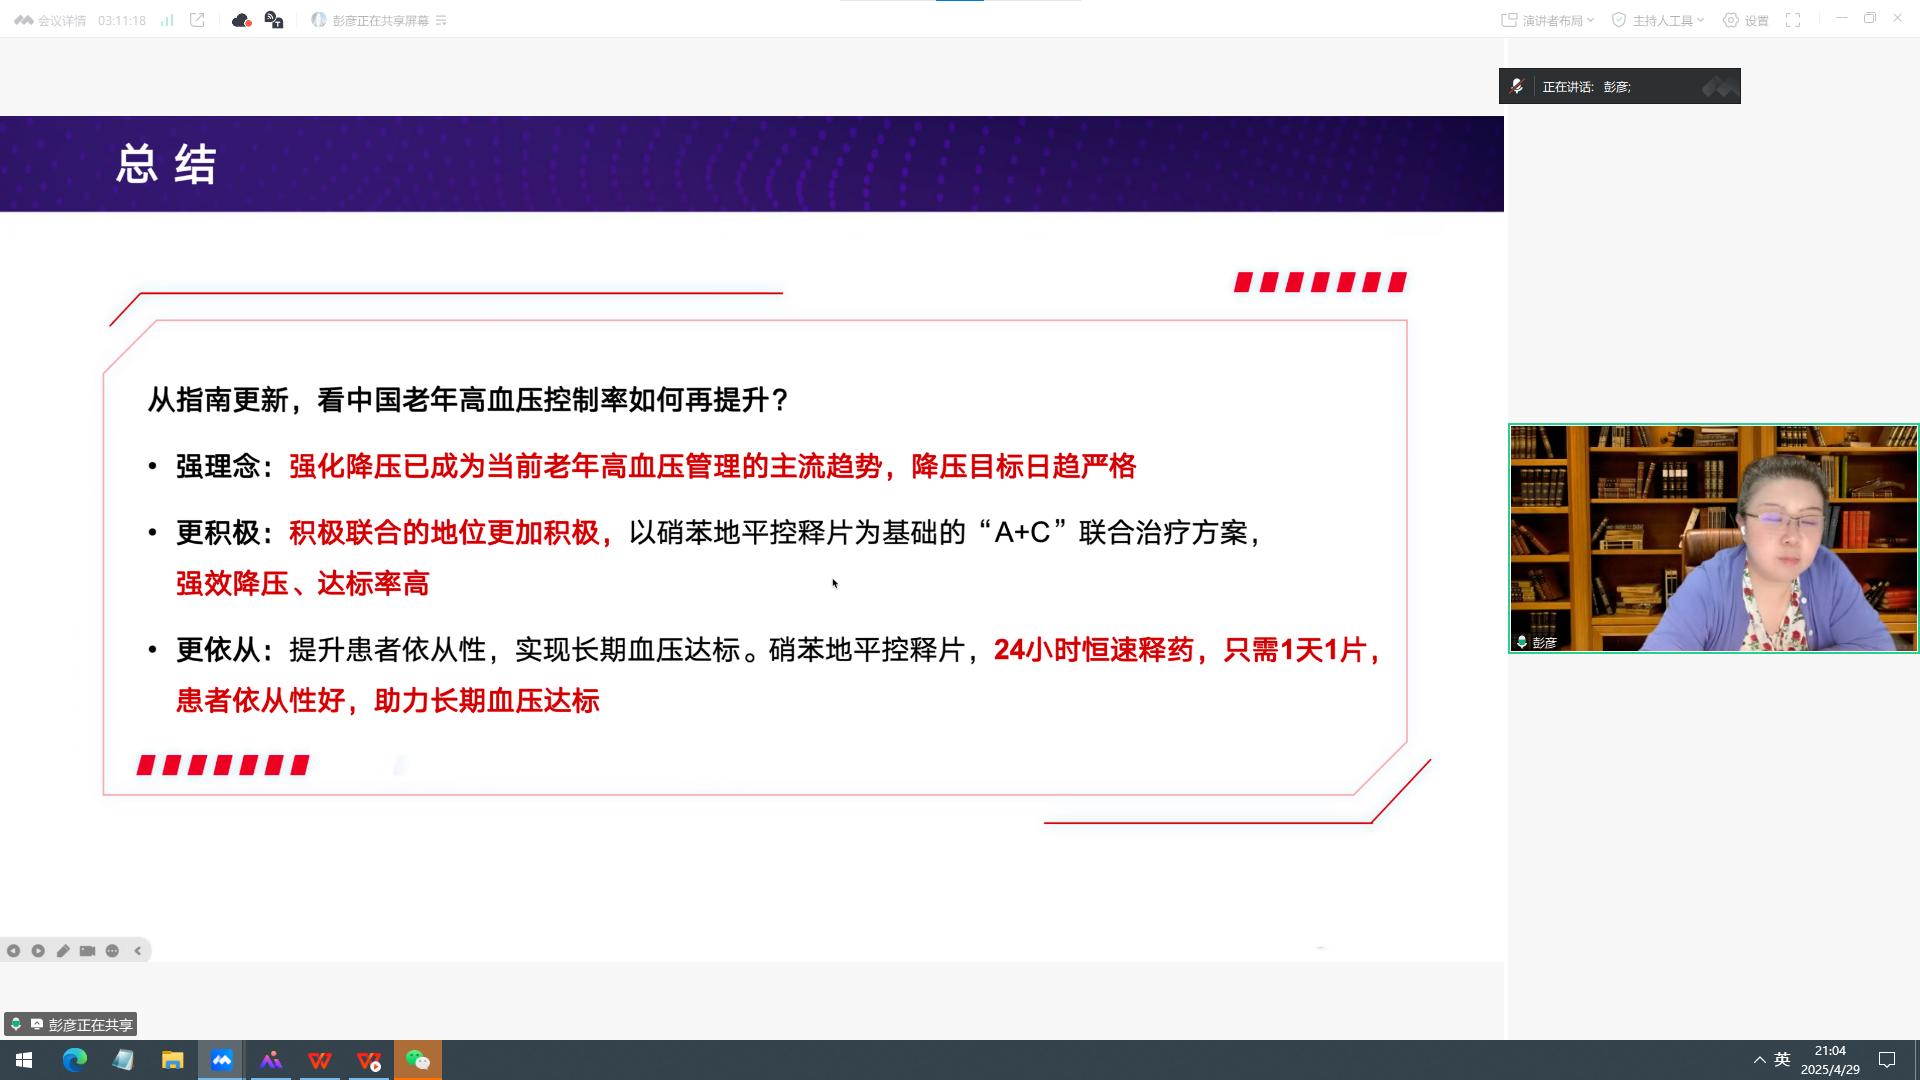Select 彭彦's video thumbnail
The height and width of the screenshot is (1080, 1920).
coord(1713,538)
